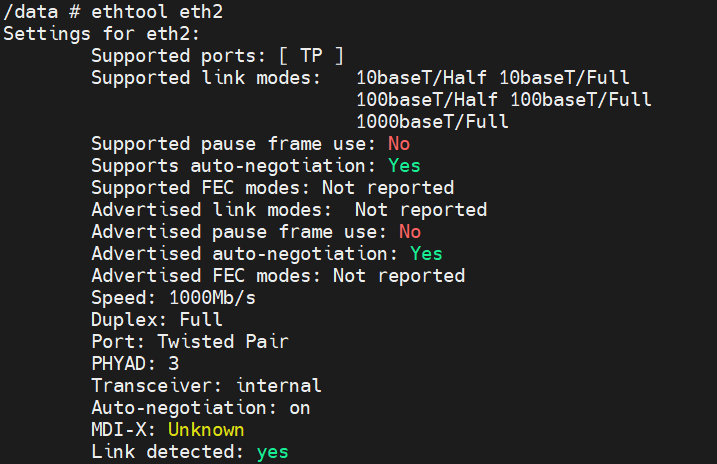This screenshot has width=717, height=464.
Task: Click red 'No' after Advertised pause frame use
Action: [x=409, y=231]
